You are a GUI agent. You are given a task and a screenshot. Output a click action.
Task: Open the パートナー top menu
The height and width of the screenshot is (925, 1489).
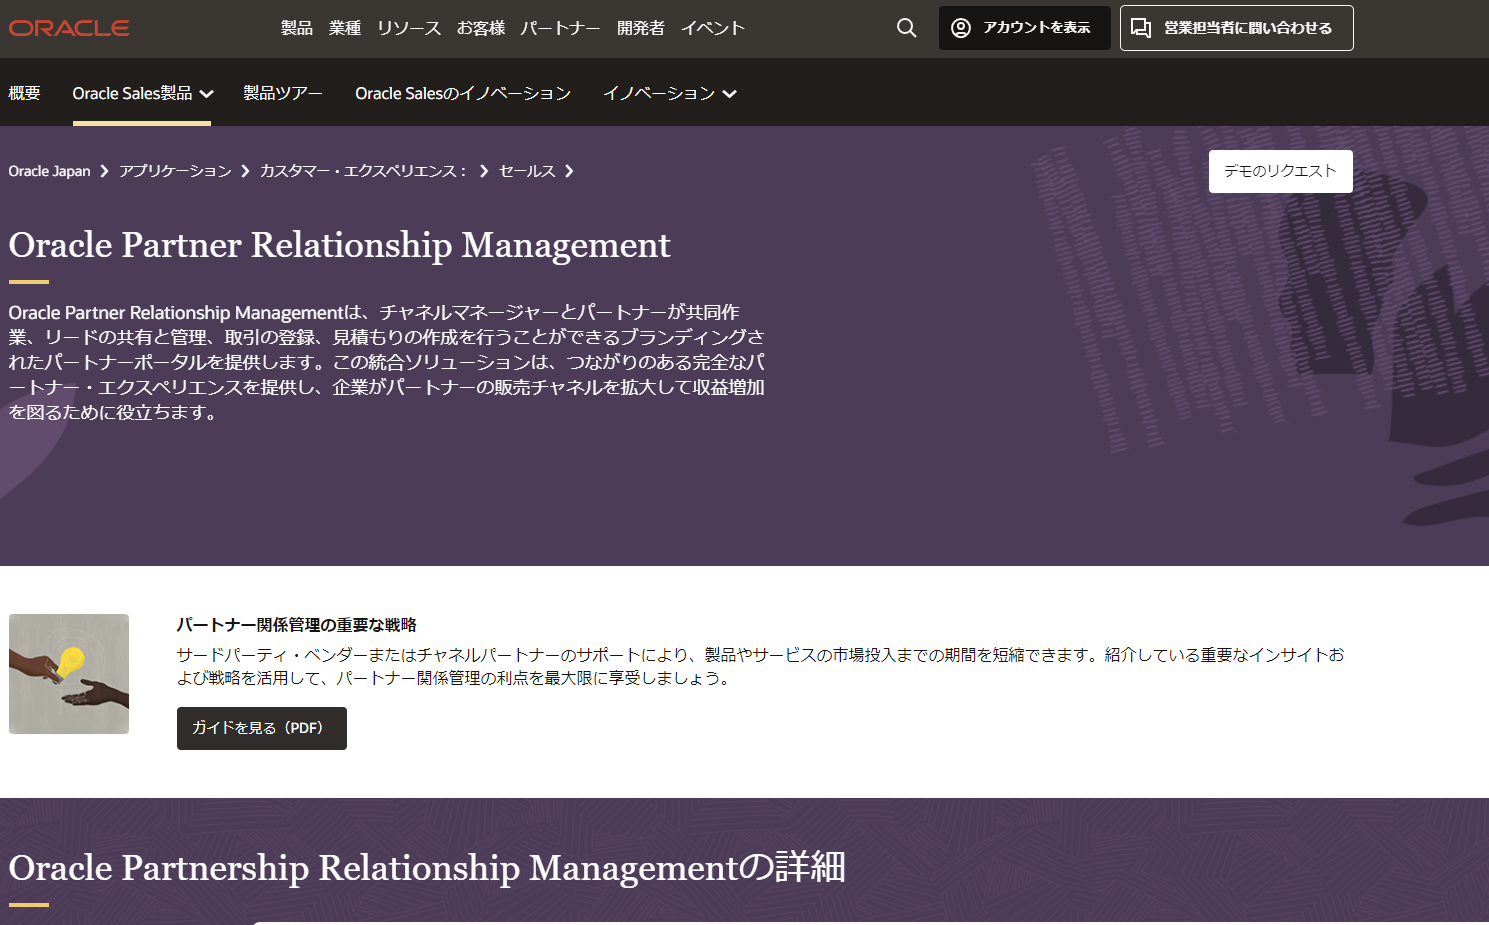pyautogui.click(x=560, y=28)
